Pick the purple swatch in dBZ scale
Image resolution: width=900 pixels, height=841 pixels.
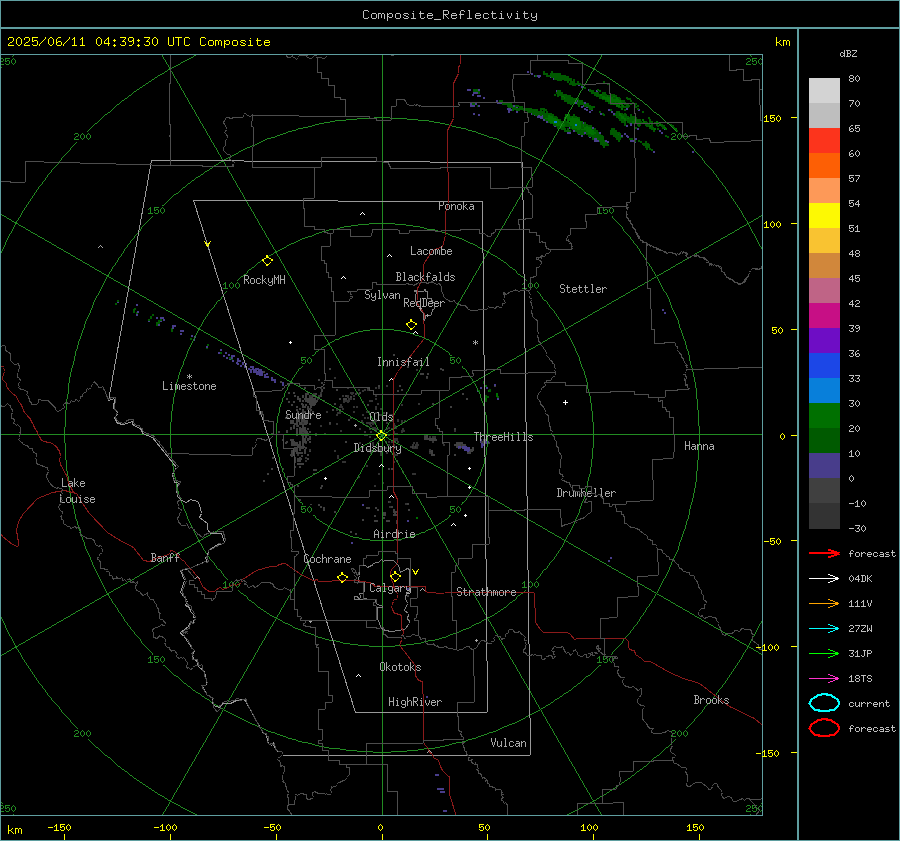click(x=824, y=340)
